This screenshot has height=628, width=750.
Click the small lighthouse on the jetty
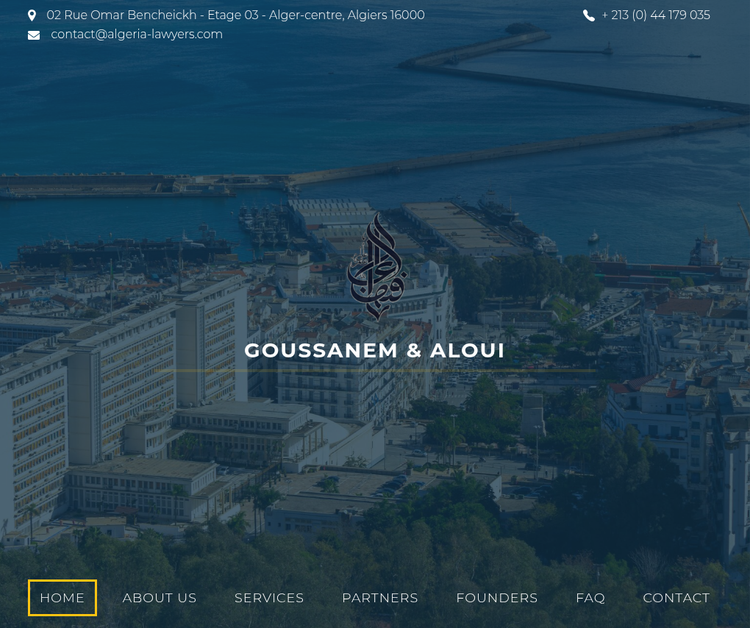[608, 48]
